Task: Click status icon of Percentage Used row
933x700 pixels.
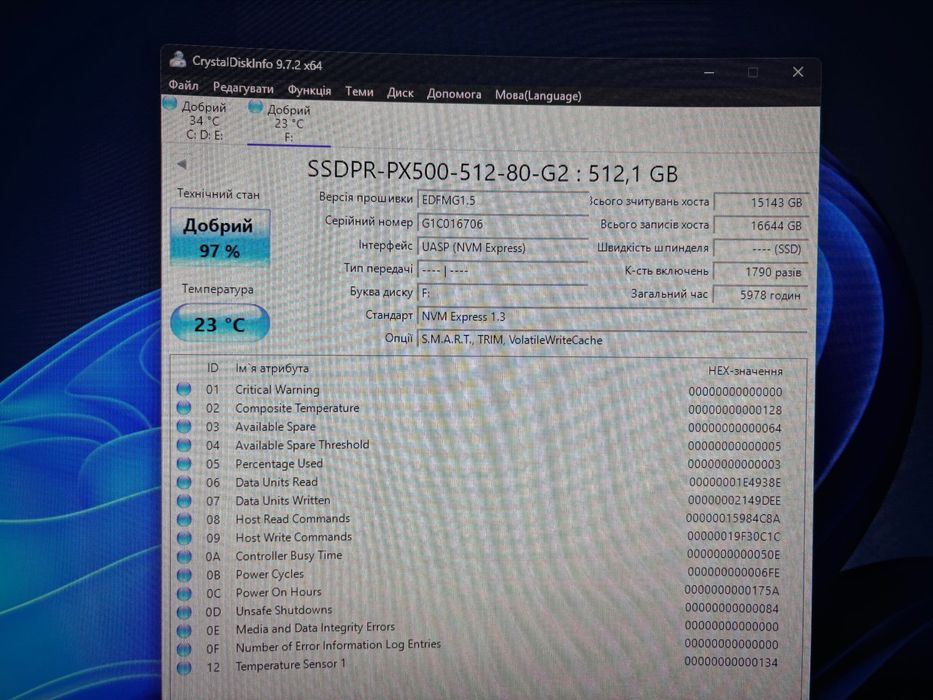Action: (x=184, y=464)
